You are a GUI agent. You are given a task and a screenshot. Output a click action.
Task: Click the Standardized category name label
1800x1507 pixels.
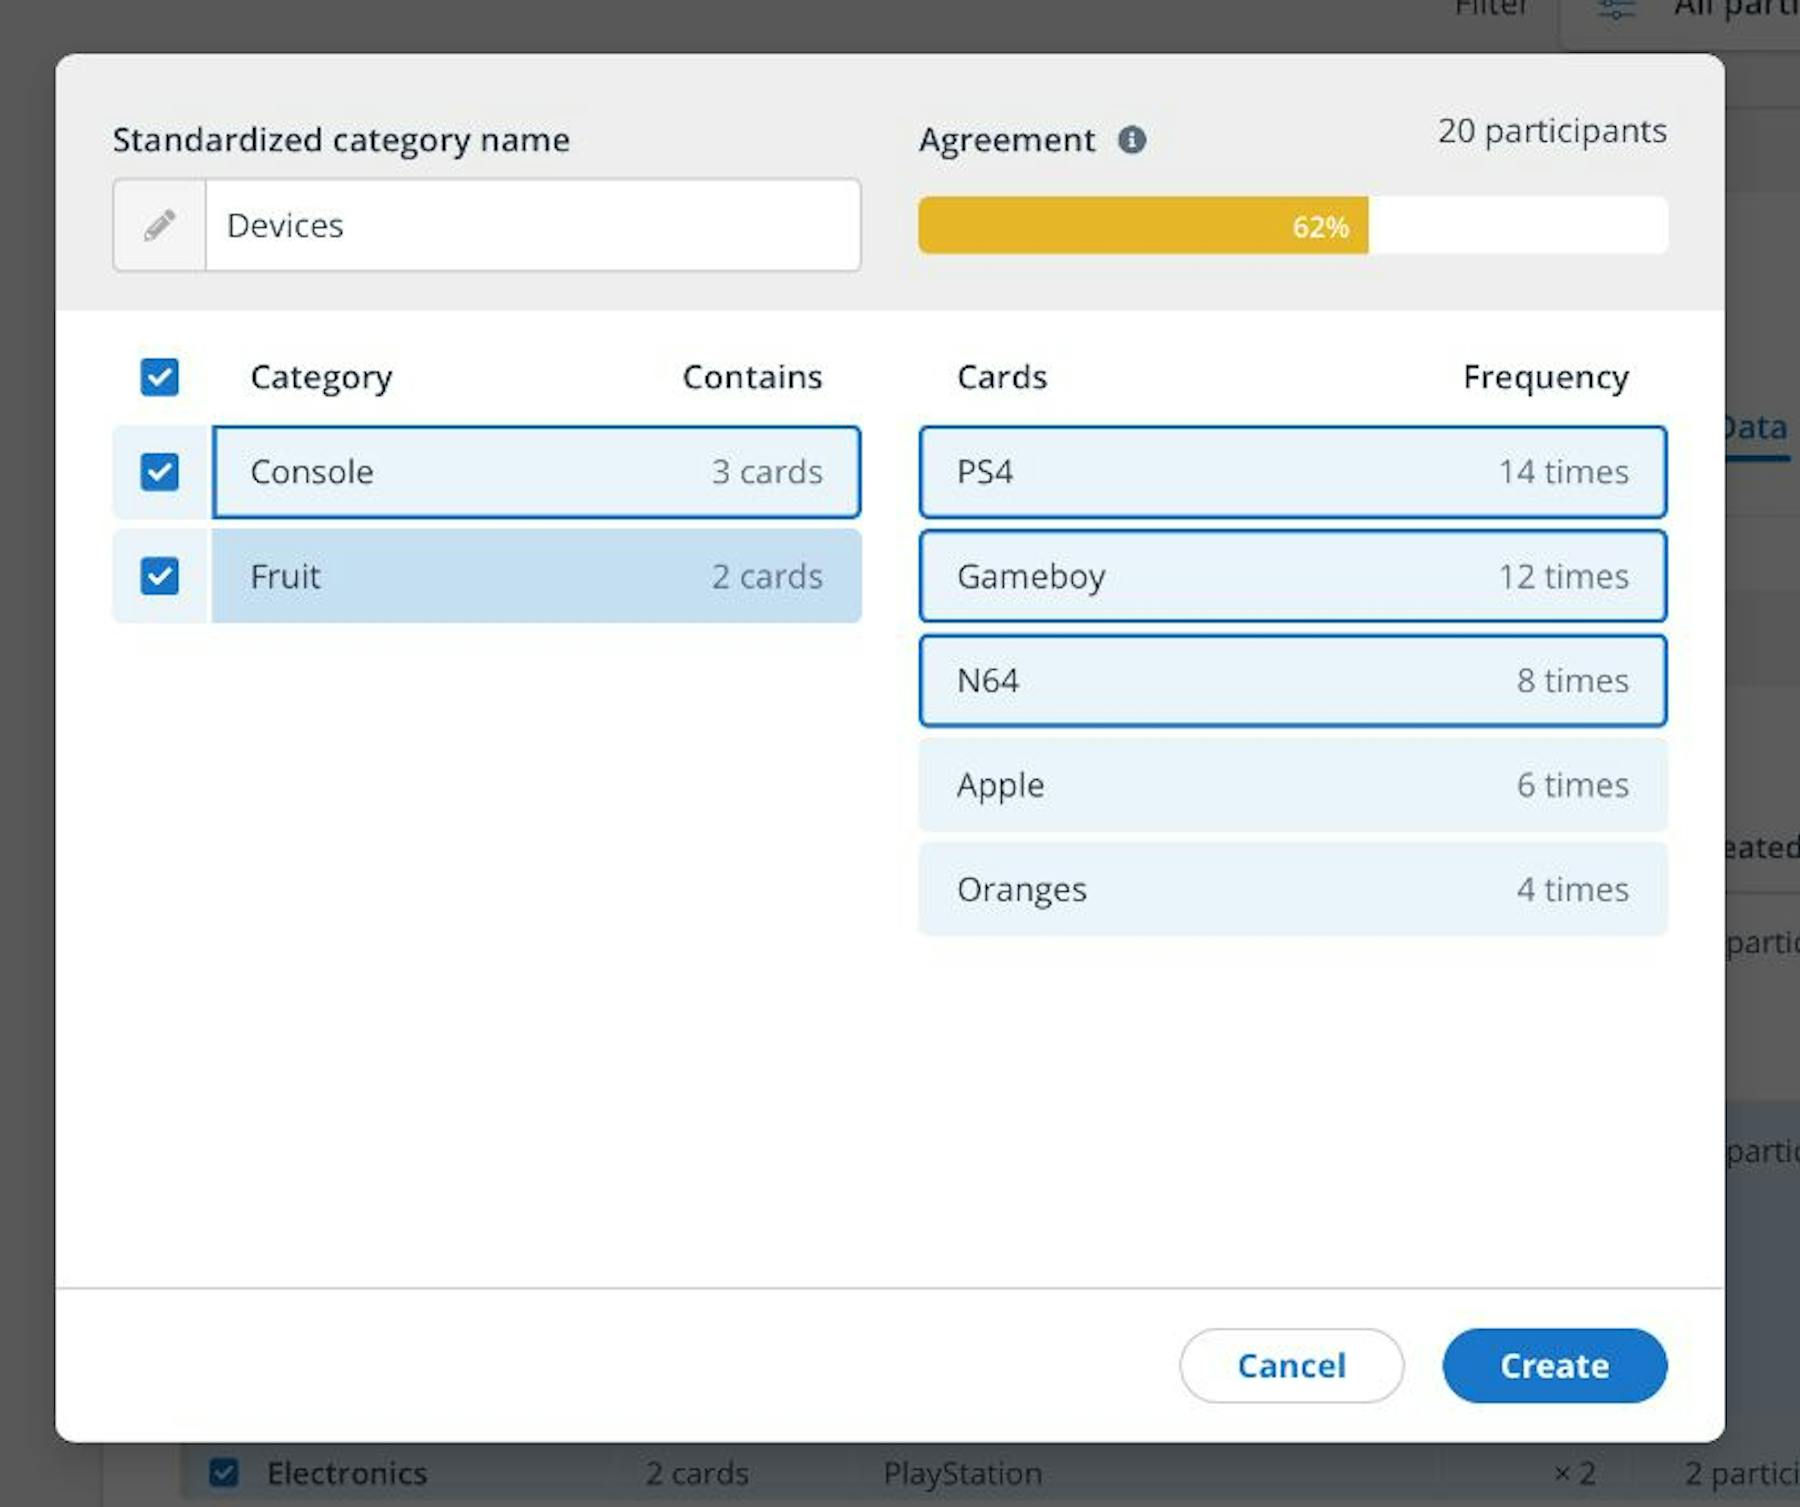point(341,141)
